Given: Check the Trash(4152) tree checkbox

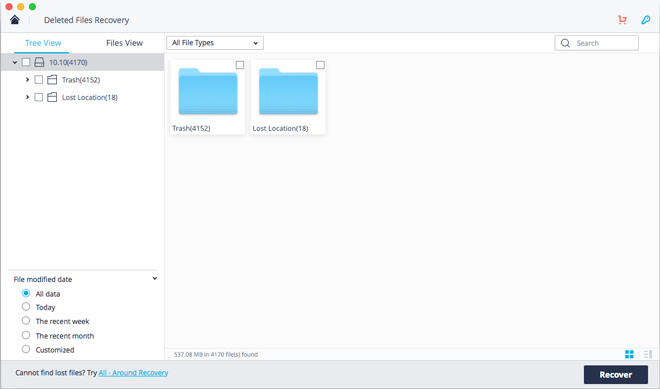Looking at the screenshot, I should (38, 80).
